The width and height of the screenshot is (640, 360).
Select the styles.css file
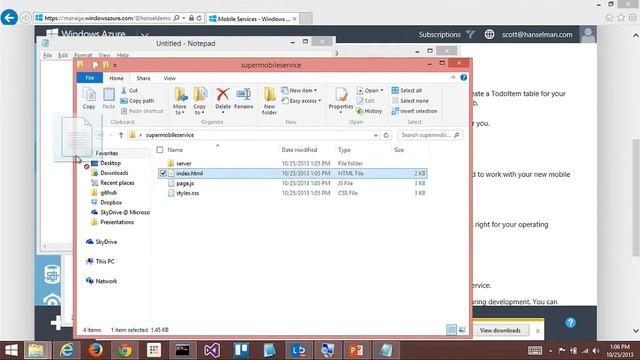[293, 193]
